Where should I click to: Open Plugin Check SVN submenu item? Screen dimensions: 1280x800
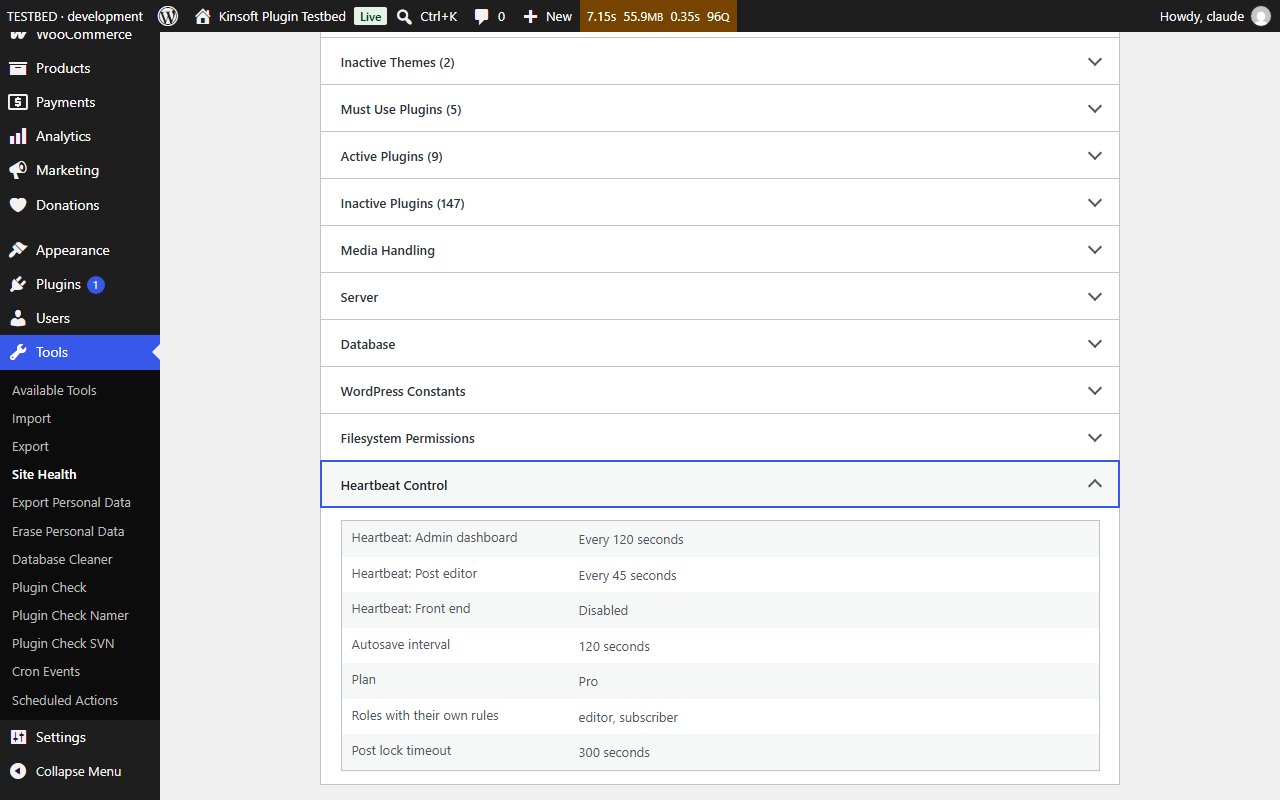[63, 643]
